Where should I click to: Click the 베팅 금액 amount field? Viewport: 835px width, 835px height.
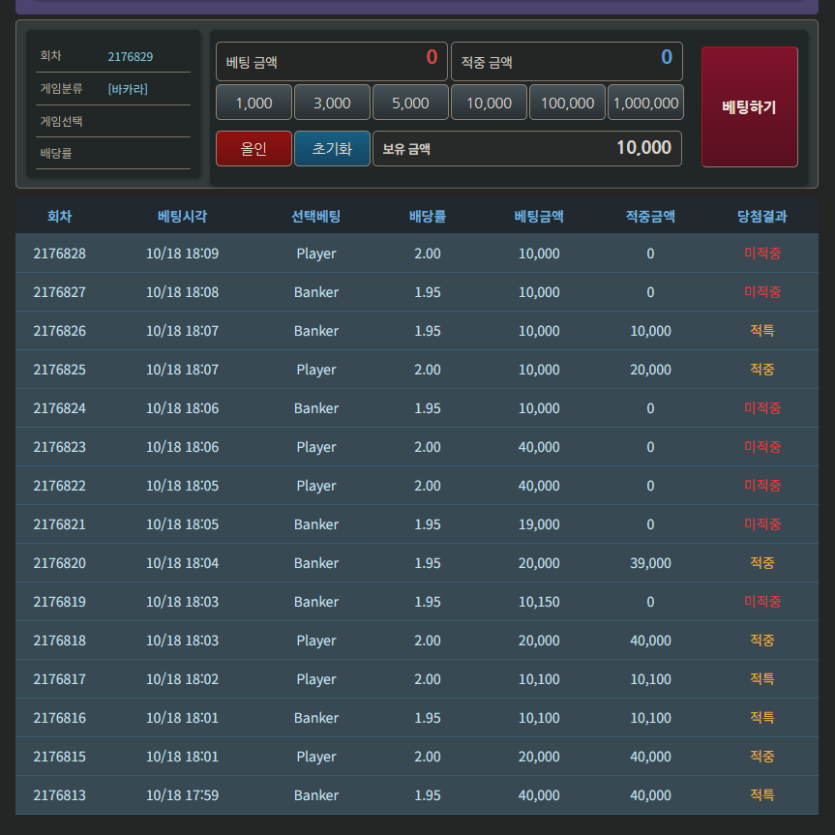point(332,61)
